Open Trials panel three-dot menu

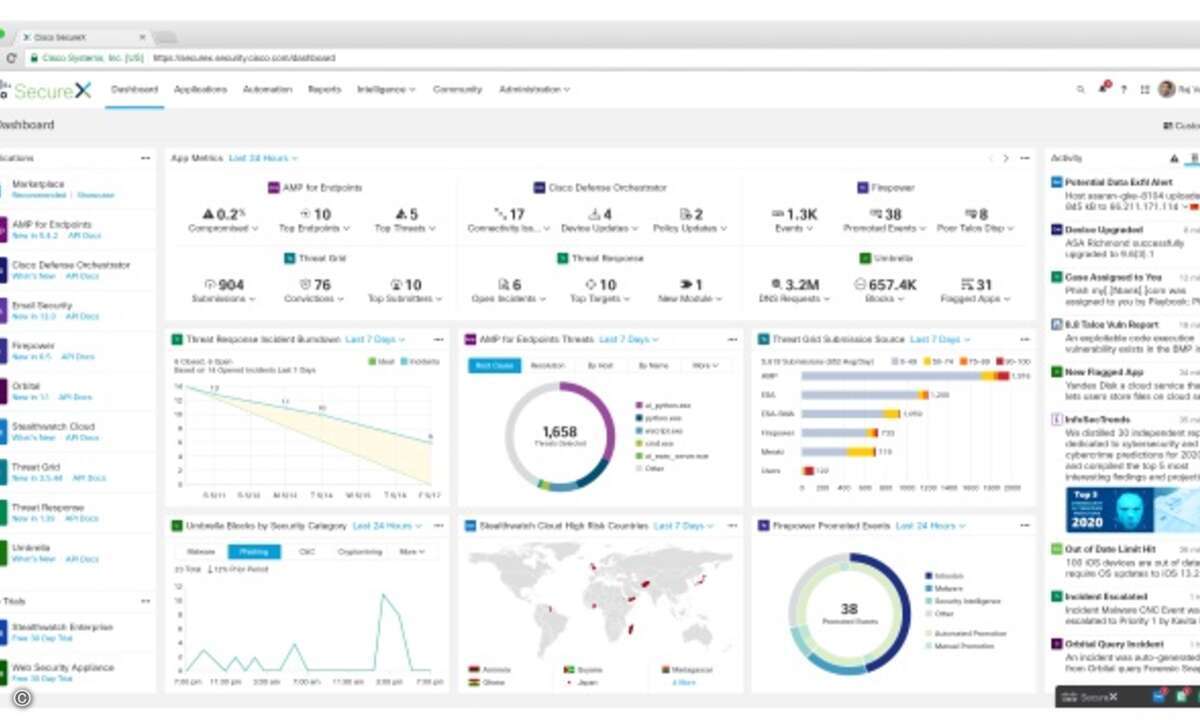click(x=145, y=601)
